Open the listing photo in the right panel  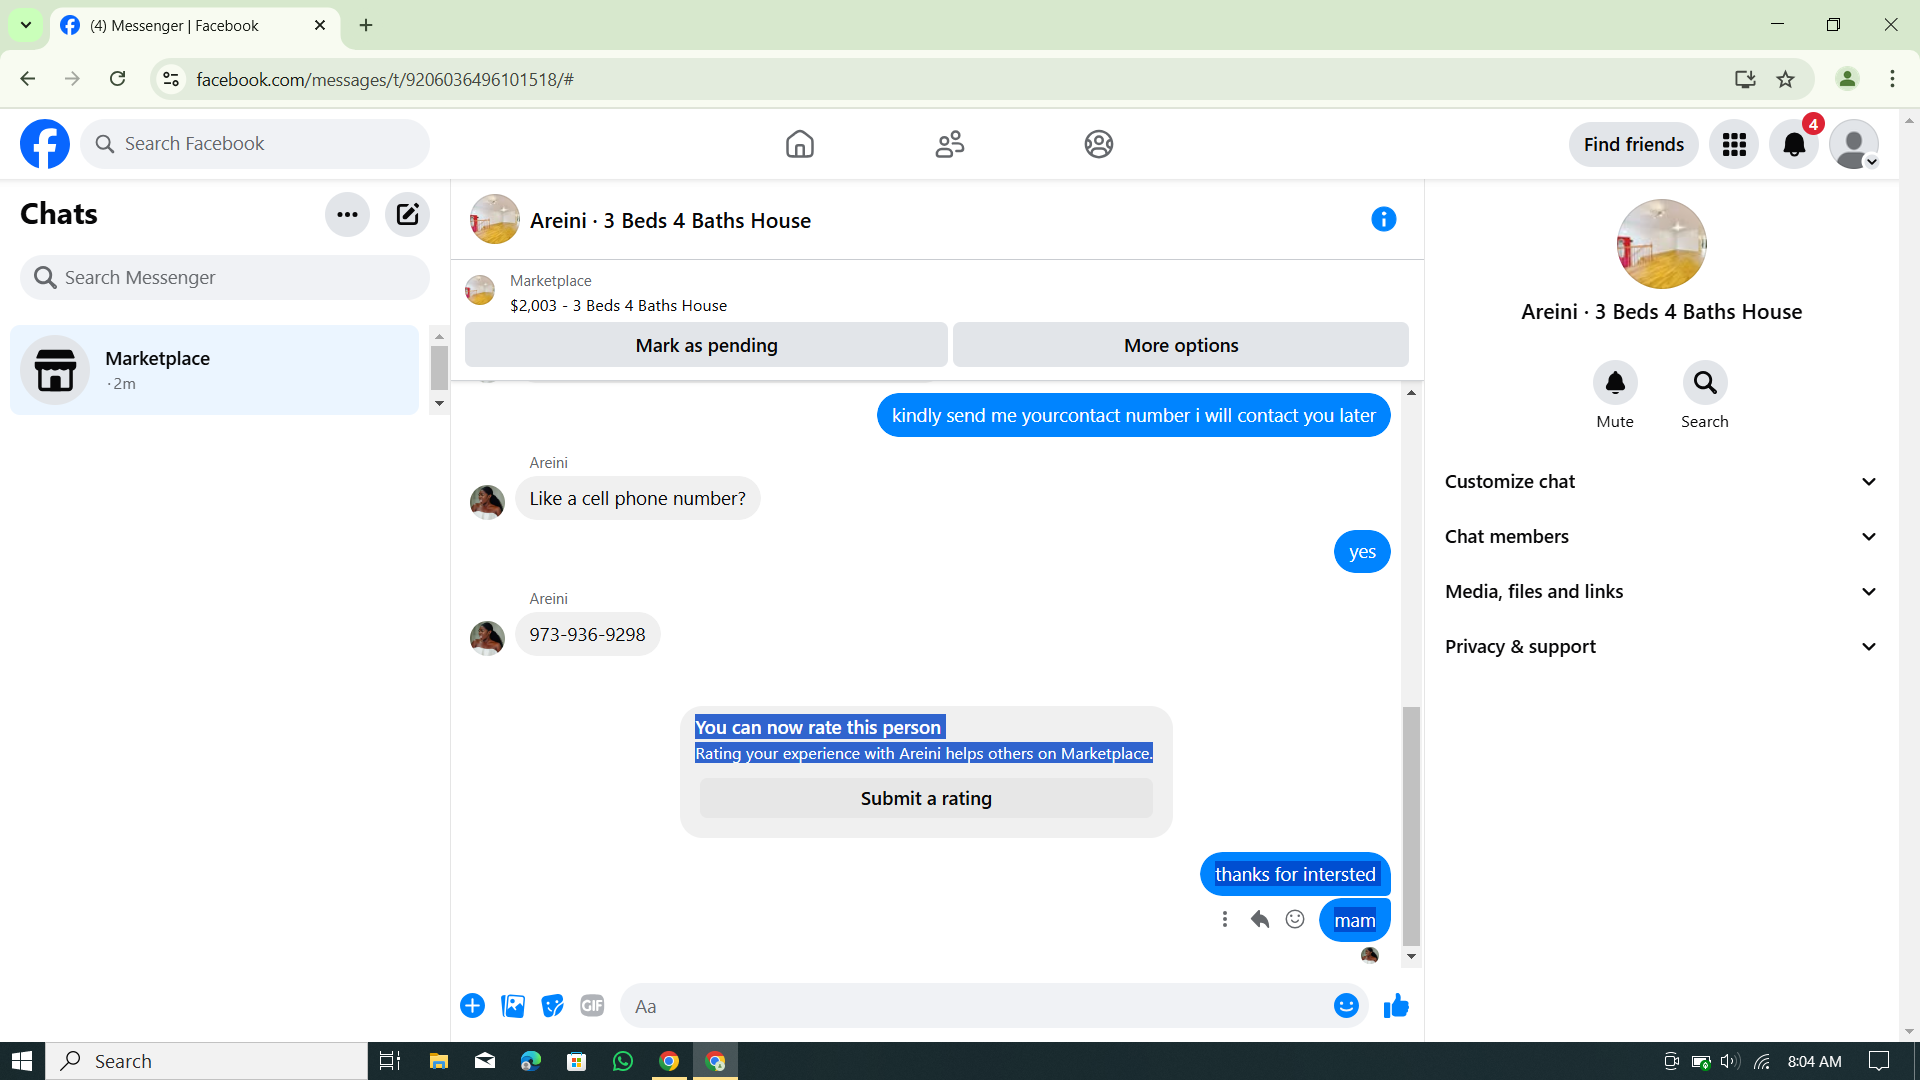coord(1661,244)
